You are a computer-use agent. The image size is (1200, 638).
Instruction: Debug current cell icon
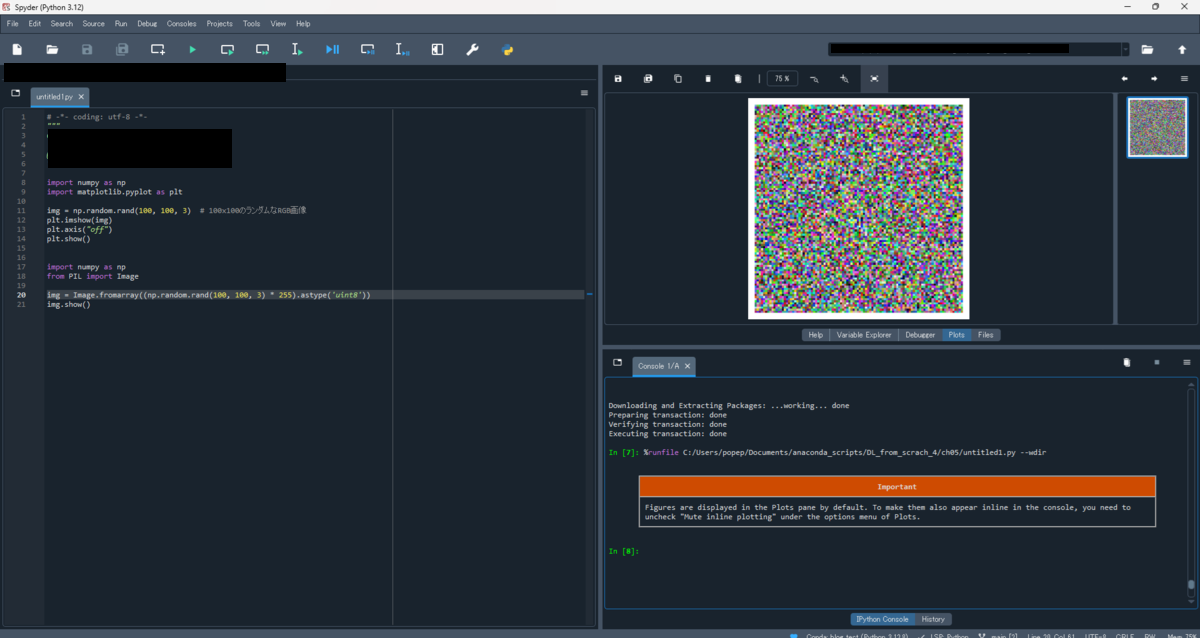367,49
